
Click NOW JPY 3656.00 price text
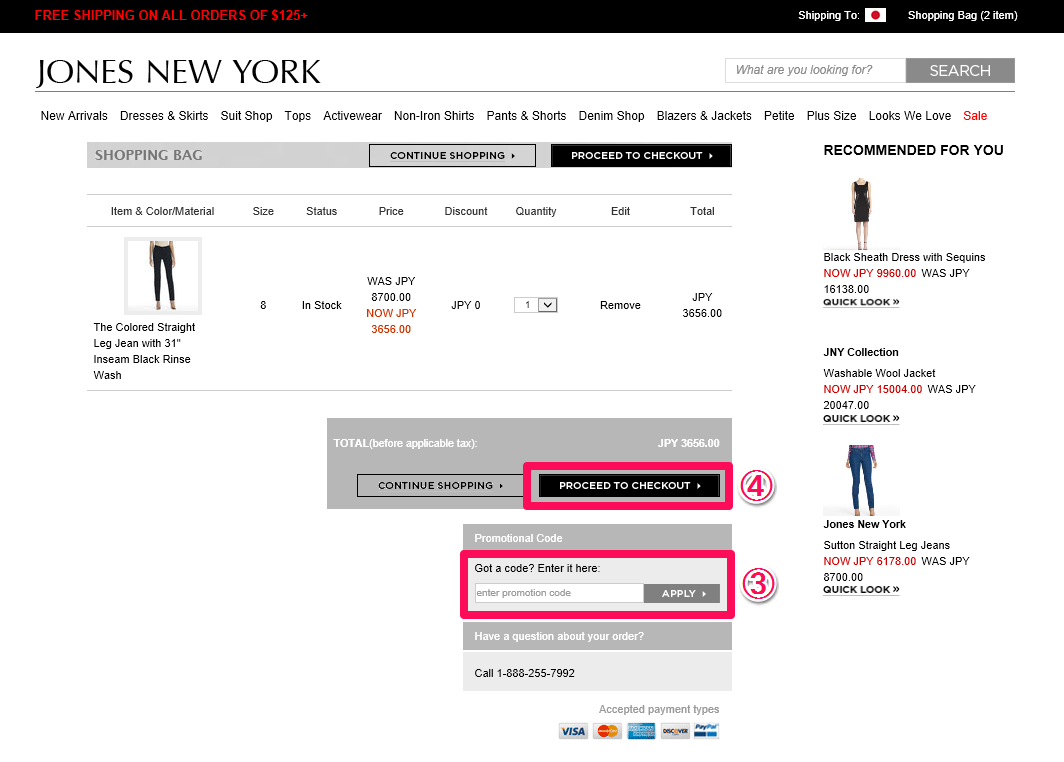[391, 321]
